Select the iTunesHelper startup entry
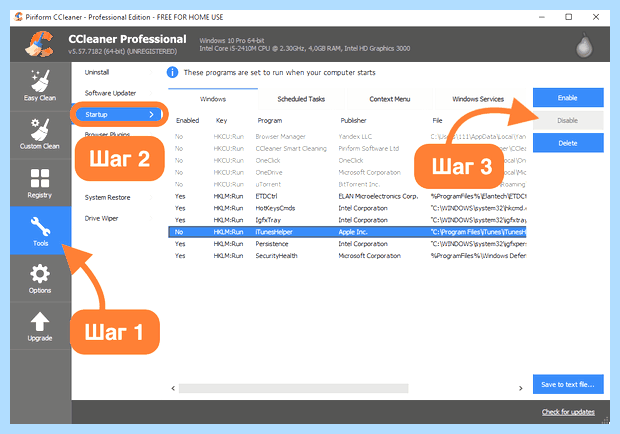This screenshot has height=434, width=620. click(x=347, y=232)
